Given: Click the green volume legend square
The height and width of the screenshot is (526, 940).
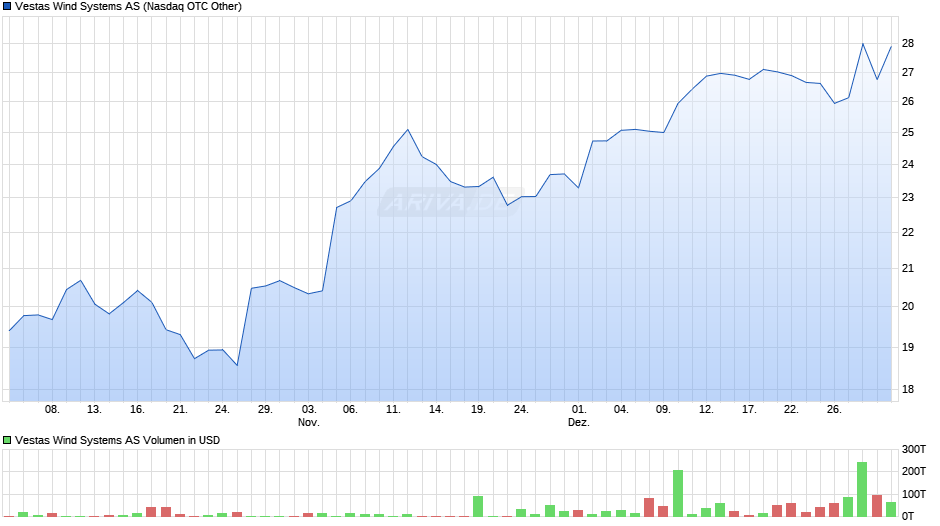Looking at the screenshot, I should [7, 440].
